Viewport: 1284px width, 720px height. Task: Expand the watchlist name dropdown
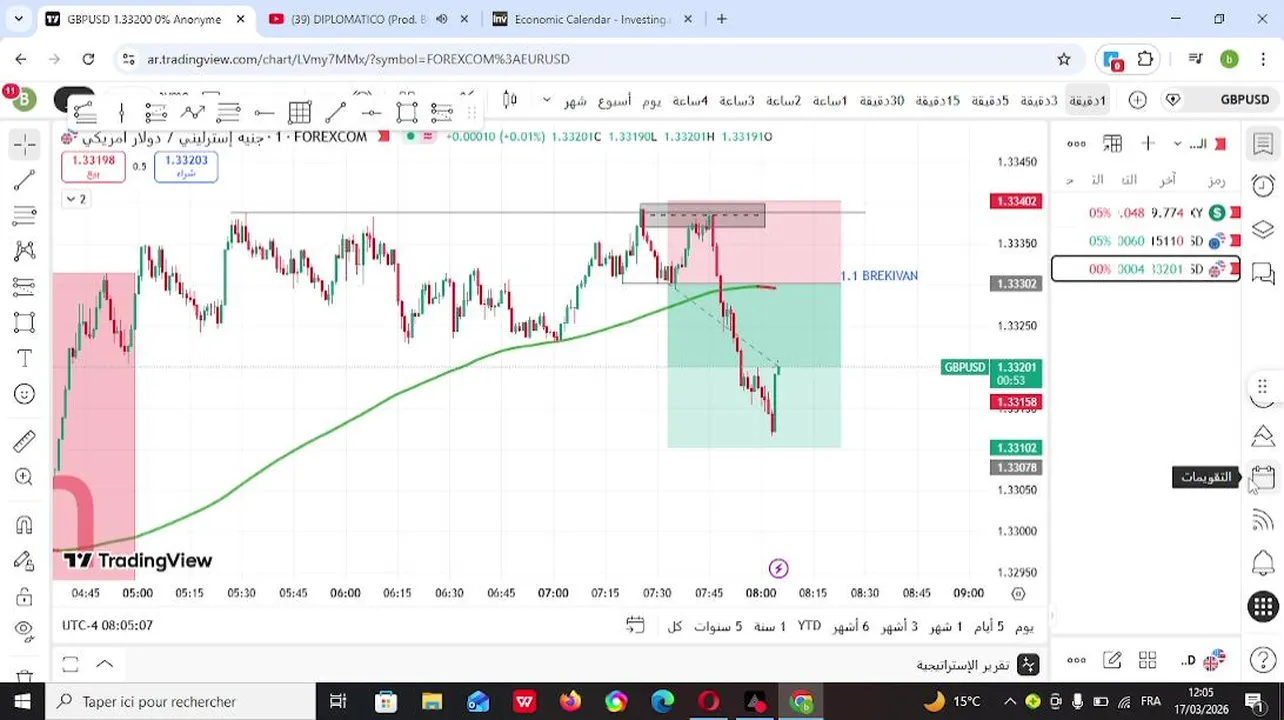pos(1177,145)
